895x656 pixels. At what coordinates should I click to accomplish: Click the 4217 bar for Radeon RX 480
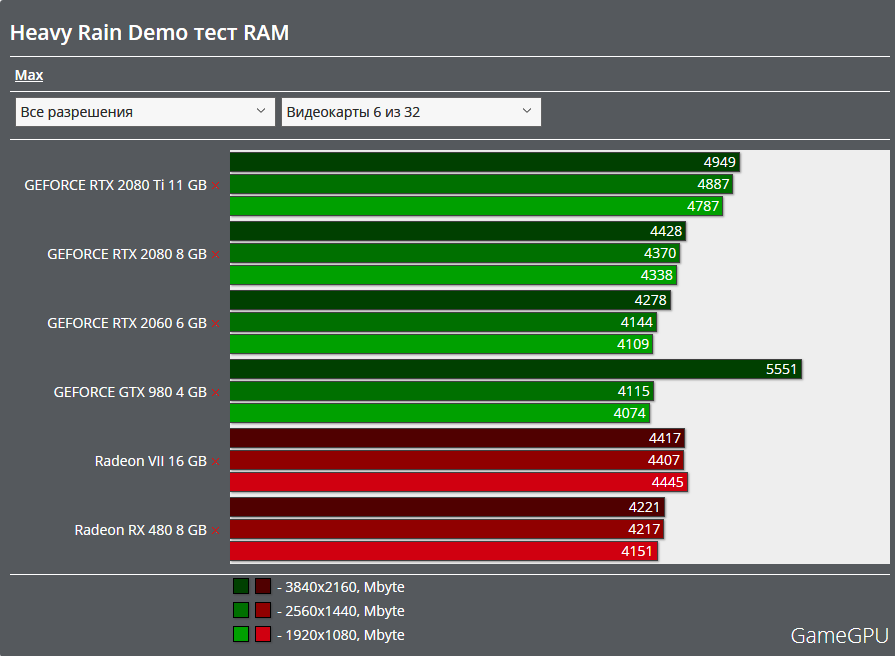tap(447, 529)
